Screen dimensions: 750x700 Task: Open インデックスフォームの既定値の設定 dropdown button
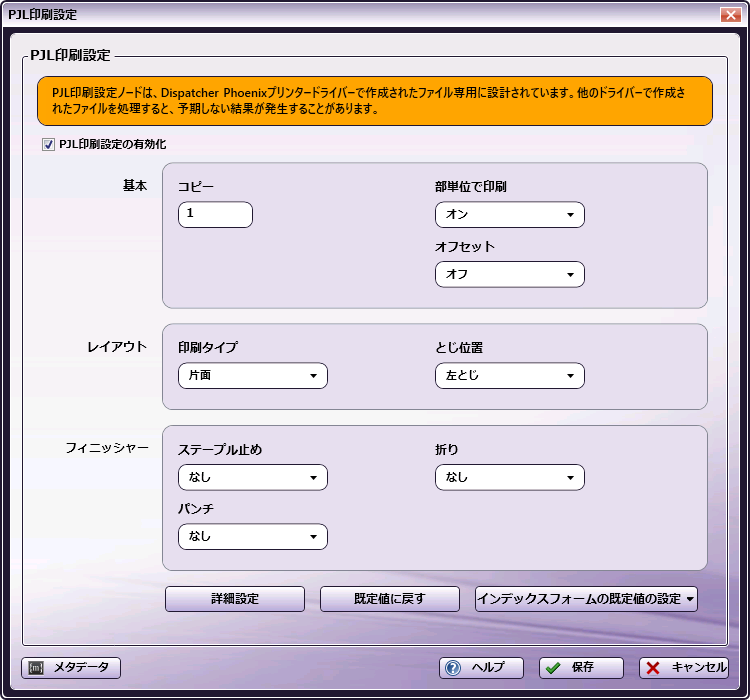coord(586,599)
